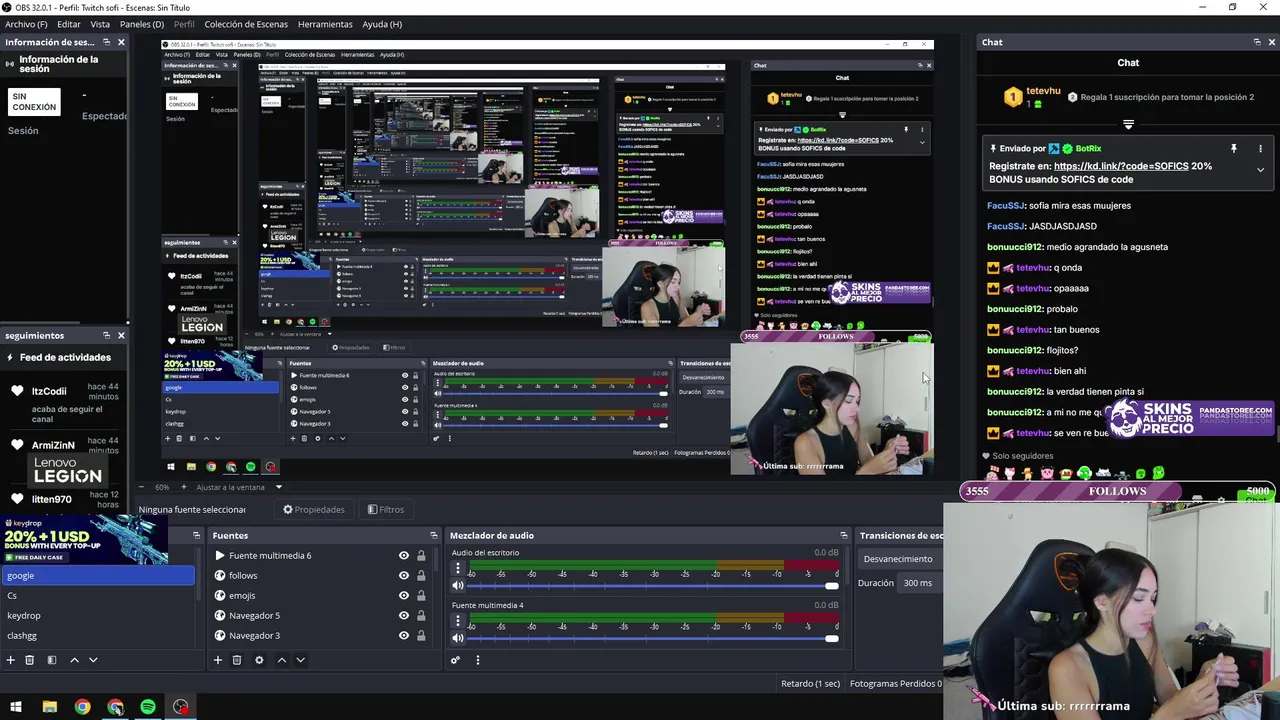1280x720 pixels.
Task: Add a new source with the plus icon
Action: (x=217, y=660)
